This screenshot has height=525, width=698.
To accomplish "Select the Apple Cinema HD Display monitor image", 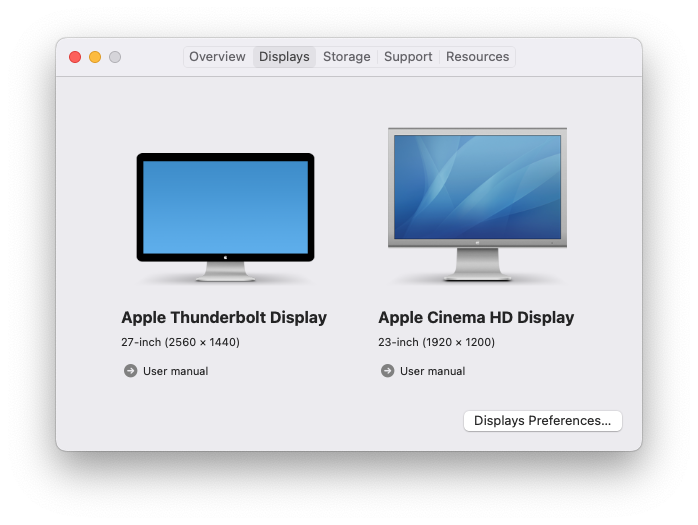I will pyautogui.click(x=477, y=204).
